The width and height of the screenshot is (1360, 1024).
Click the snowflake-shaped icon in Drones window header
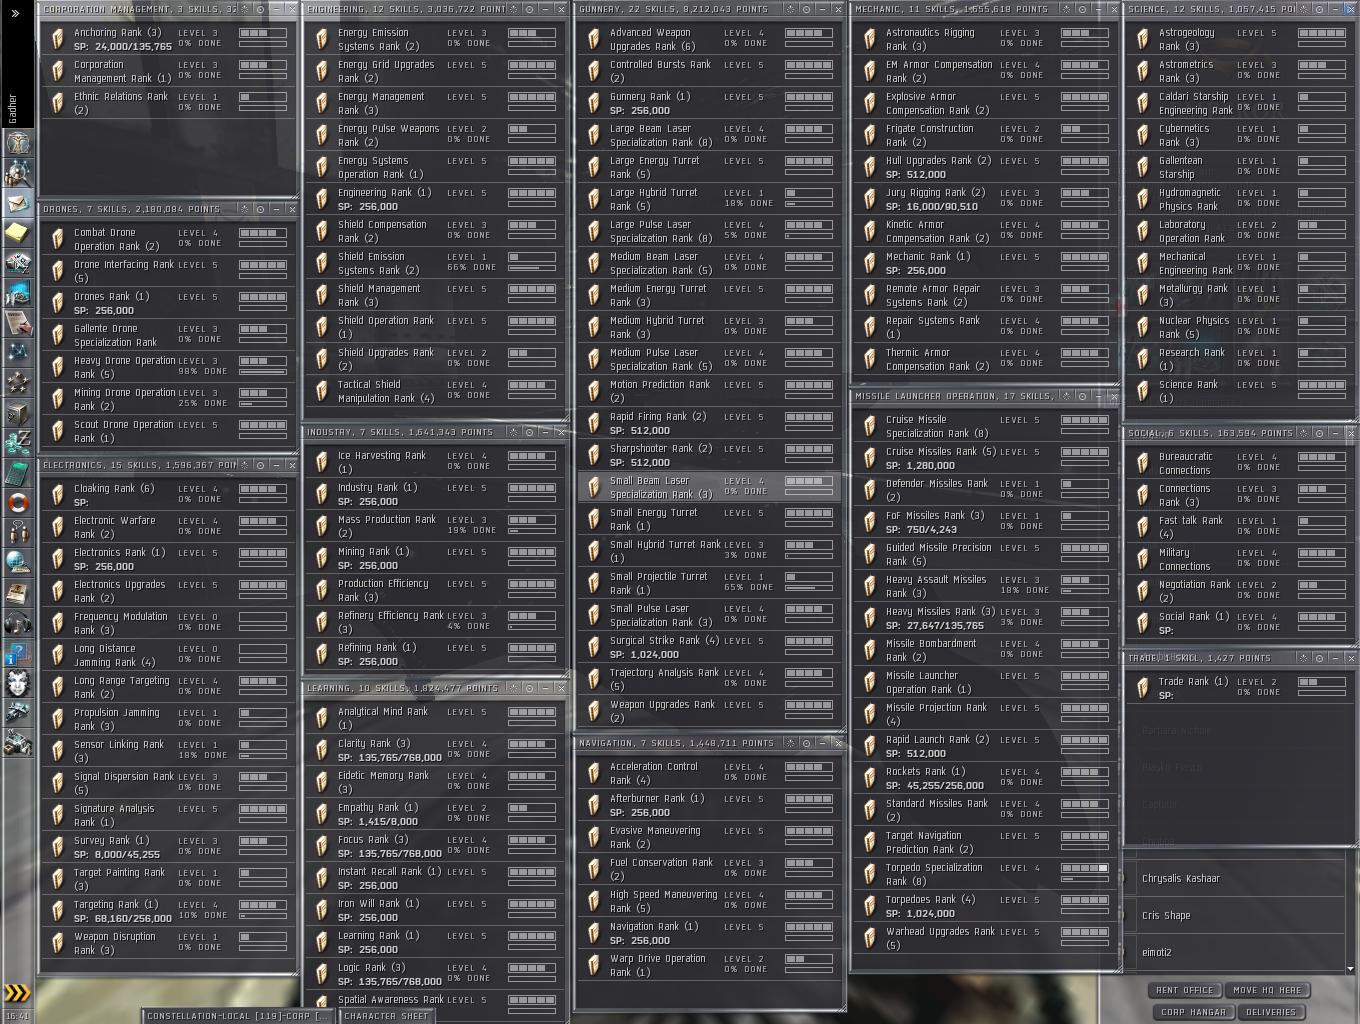tap(244, 209)
